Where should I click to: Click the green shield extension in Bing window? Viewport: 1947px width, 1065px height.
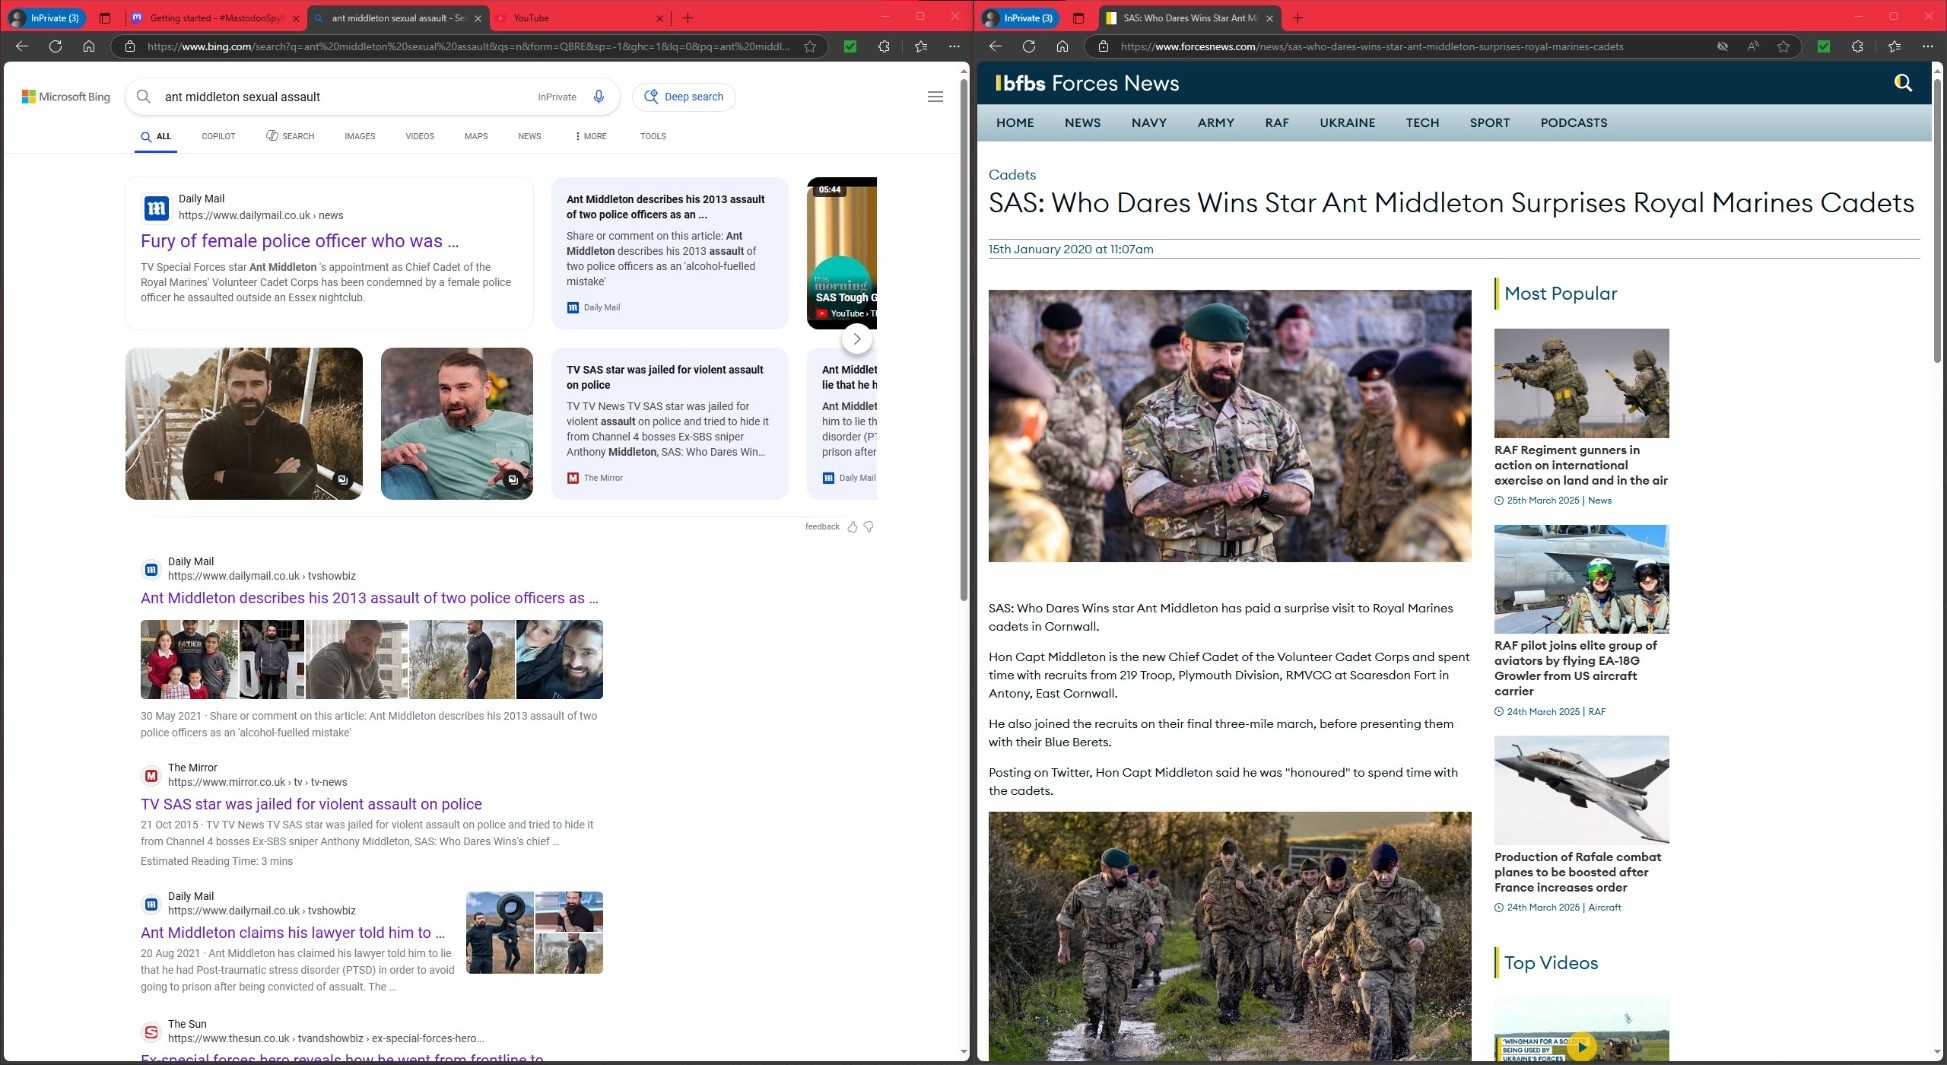[850, 46]
